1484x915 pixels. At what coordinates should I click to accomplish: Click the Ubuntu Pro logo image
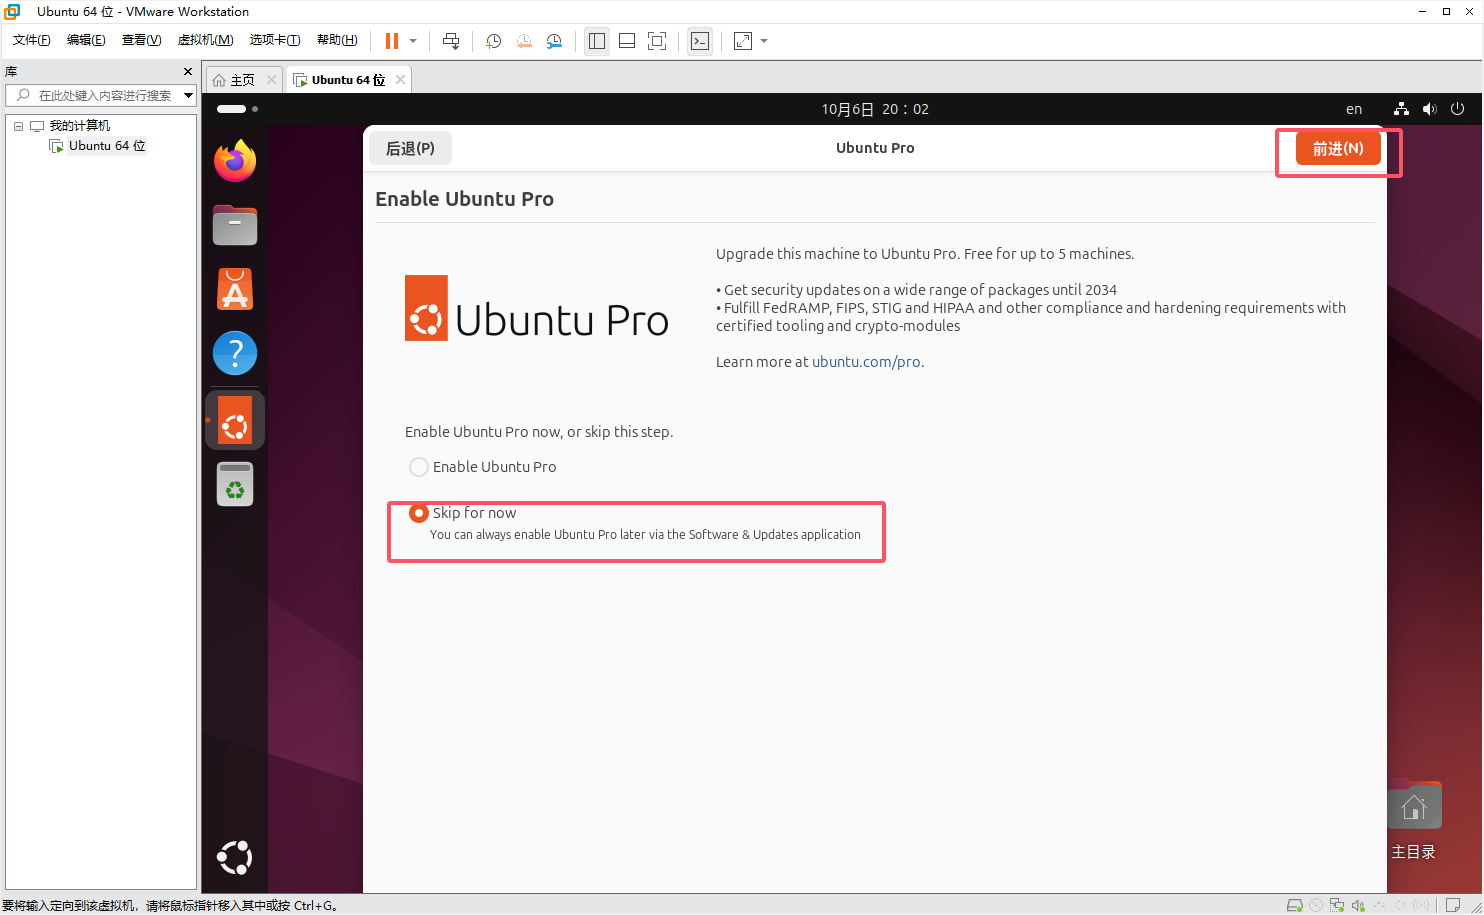[536, 309]
